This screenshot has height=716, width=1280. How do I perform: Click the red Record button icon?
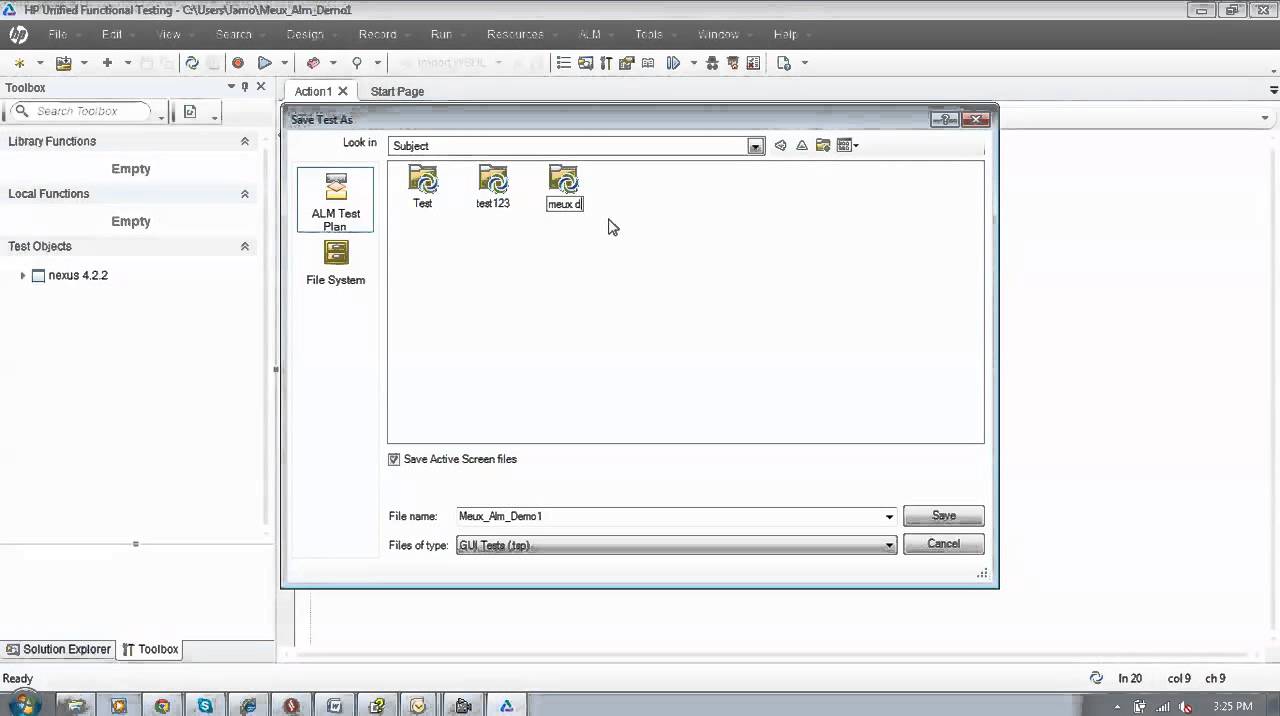pyautogui.click(x=238, y=63)
